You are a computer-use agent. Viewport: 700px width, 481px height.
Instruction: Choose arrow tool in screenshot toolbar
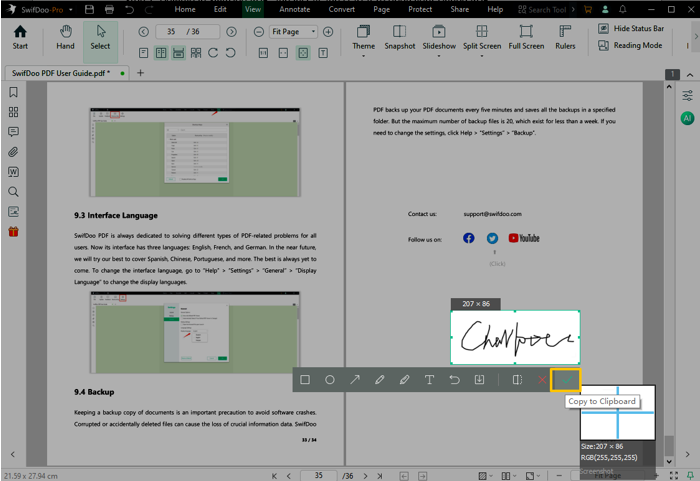355,380
